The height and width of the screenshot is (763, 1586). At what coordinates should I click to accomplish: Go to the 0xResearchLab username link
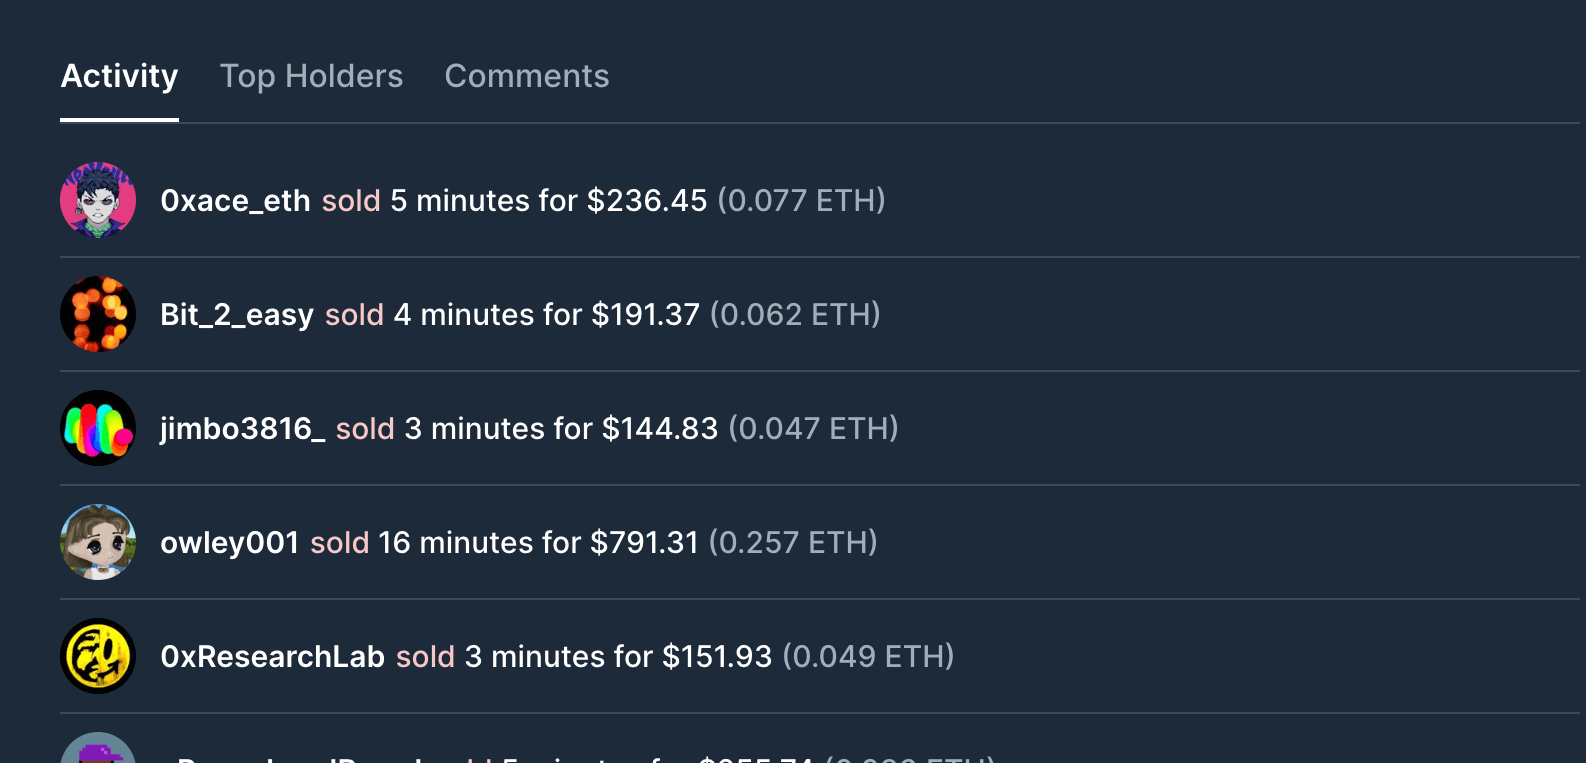point(273,657)
